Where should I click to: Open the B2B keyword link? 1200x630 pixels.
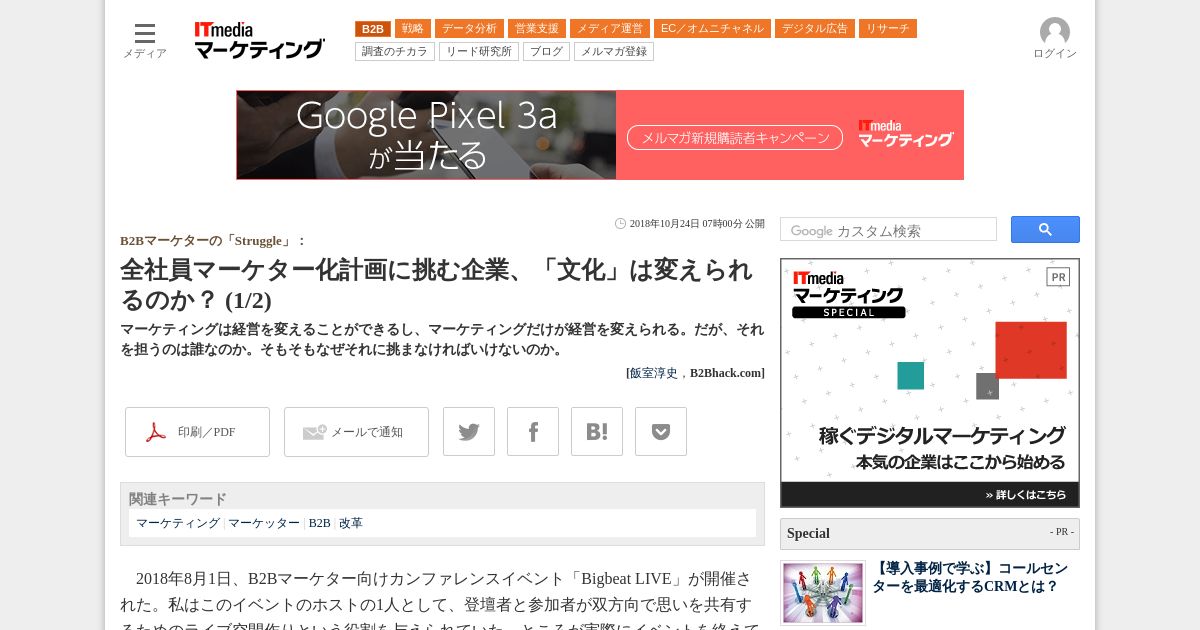(319, 523)
